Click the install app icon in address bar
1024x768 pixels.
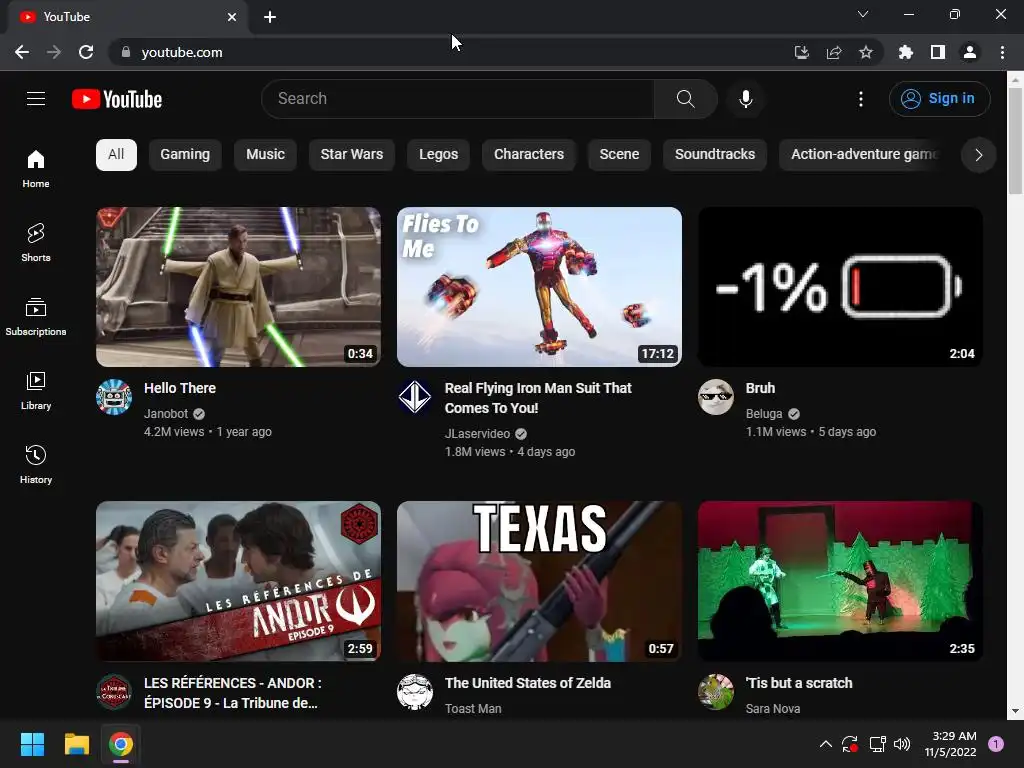point(801,52)
